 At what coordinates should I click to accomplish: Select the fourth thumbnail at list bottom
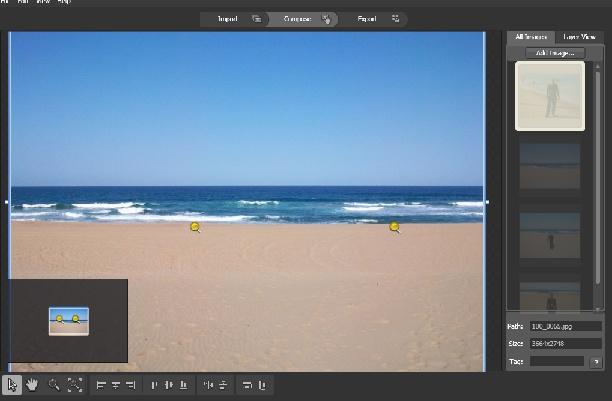[550, 296]
